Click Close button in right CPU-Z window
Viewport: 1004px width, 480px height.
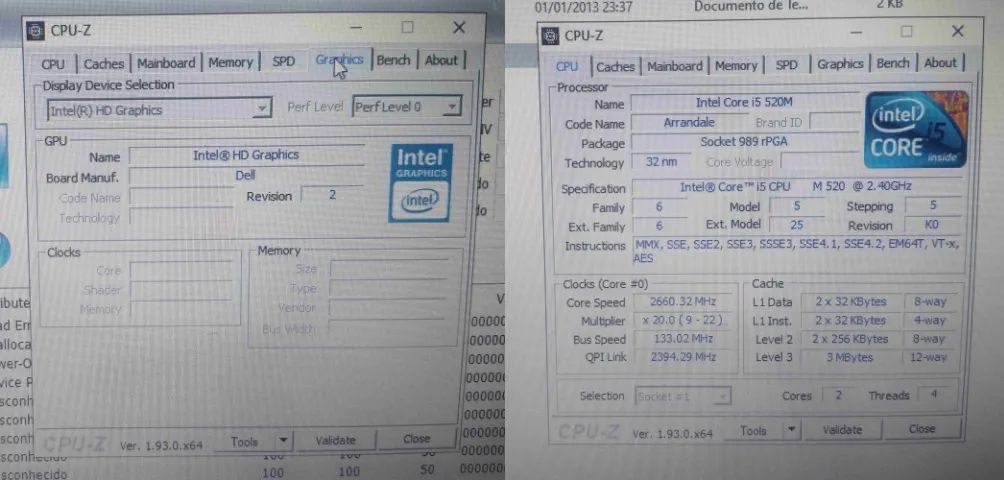click(921, 429)
